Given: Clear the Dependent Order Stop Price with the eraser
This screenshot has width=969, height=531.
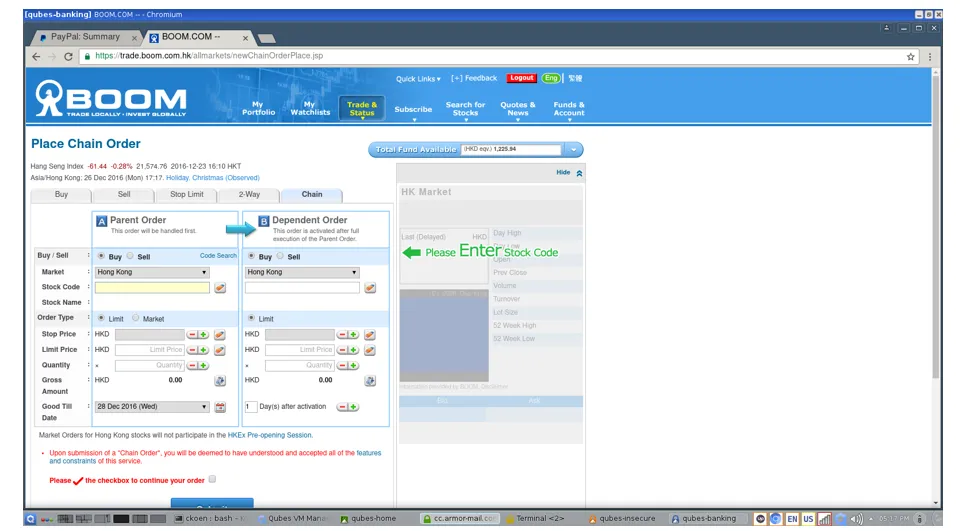Looking at the screenshot, I should point(370,334).
